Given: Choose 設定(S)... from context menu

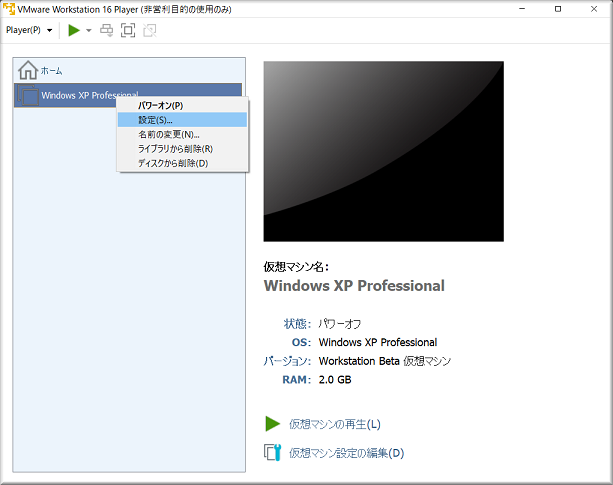Looking at the screenshot, I should [182, 120].
